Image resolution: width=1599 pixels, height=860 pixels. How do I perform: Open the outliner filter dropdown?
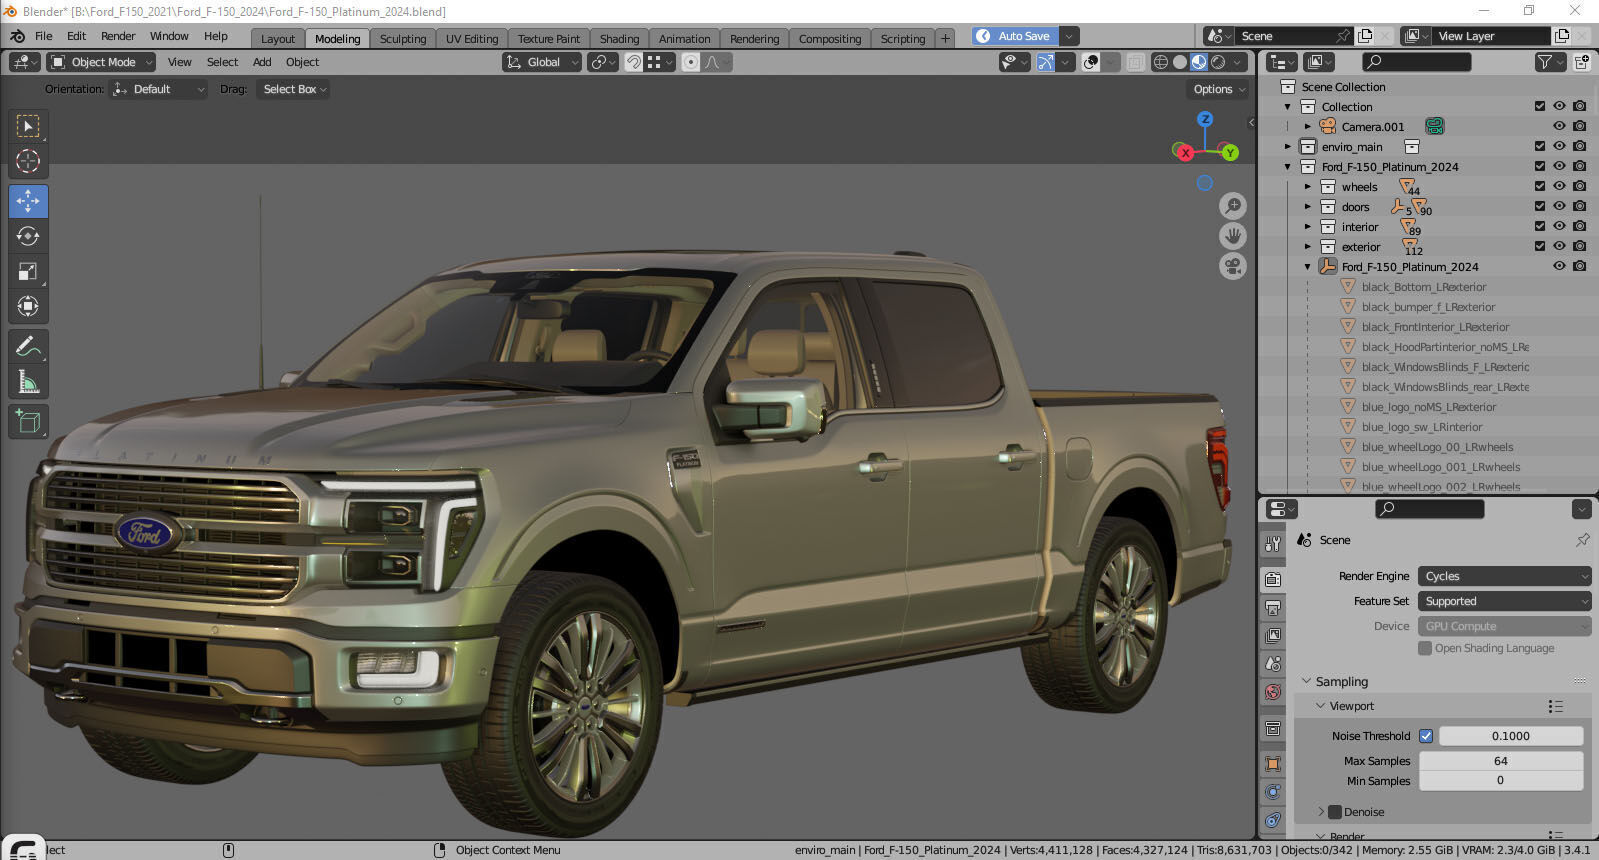[x=1549, y=62]
